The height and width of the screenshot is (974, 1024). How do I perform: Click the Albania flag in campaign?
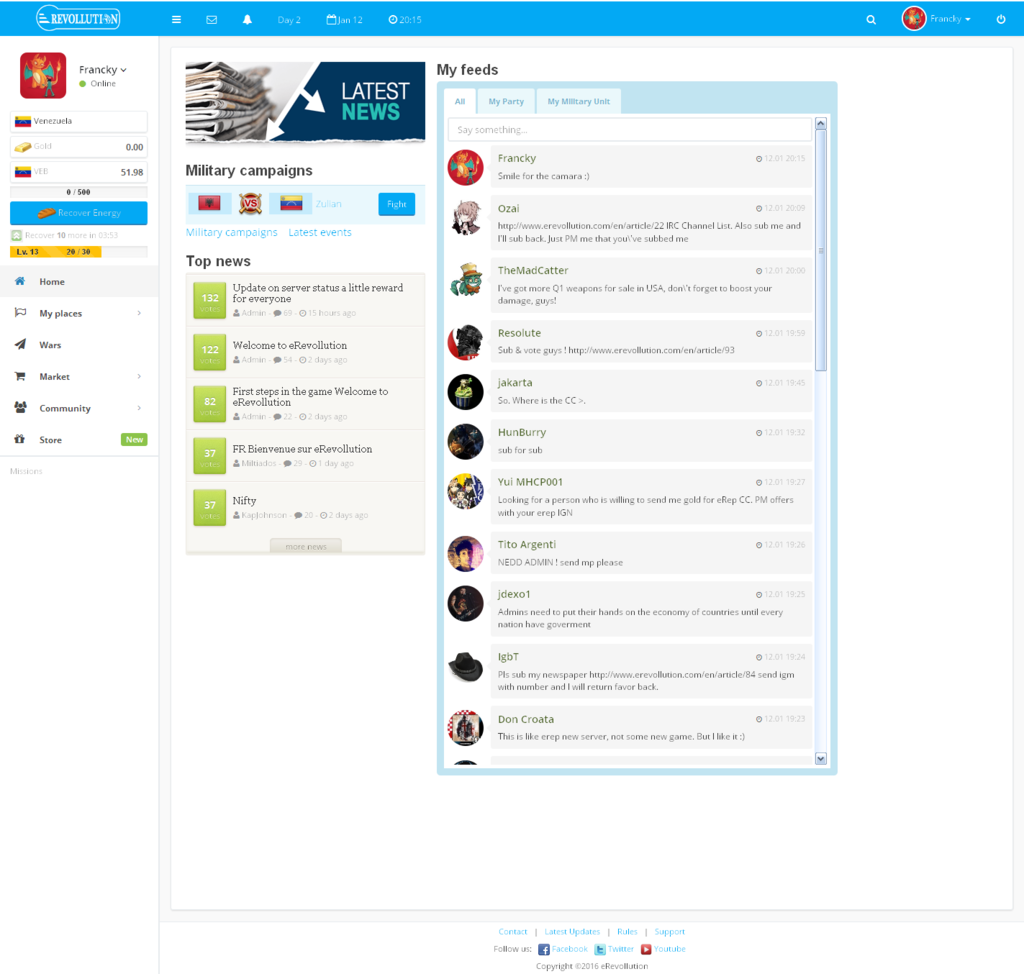click(x=209, y=204)
